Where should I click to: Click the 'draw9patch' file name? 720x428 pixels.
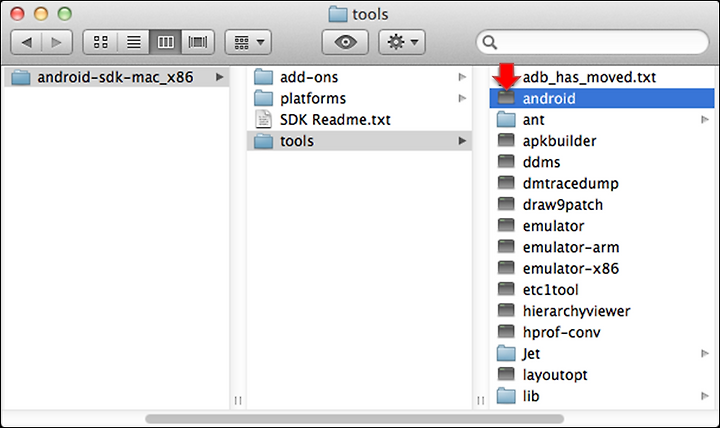click(x=562, y=205)
